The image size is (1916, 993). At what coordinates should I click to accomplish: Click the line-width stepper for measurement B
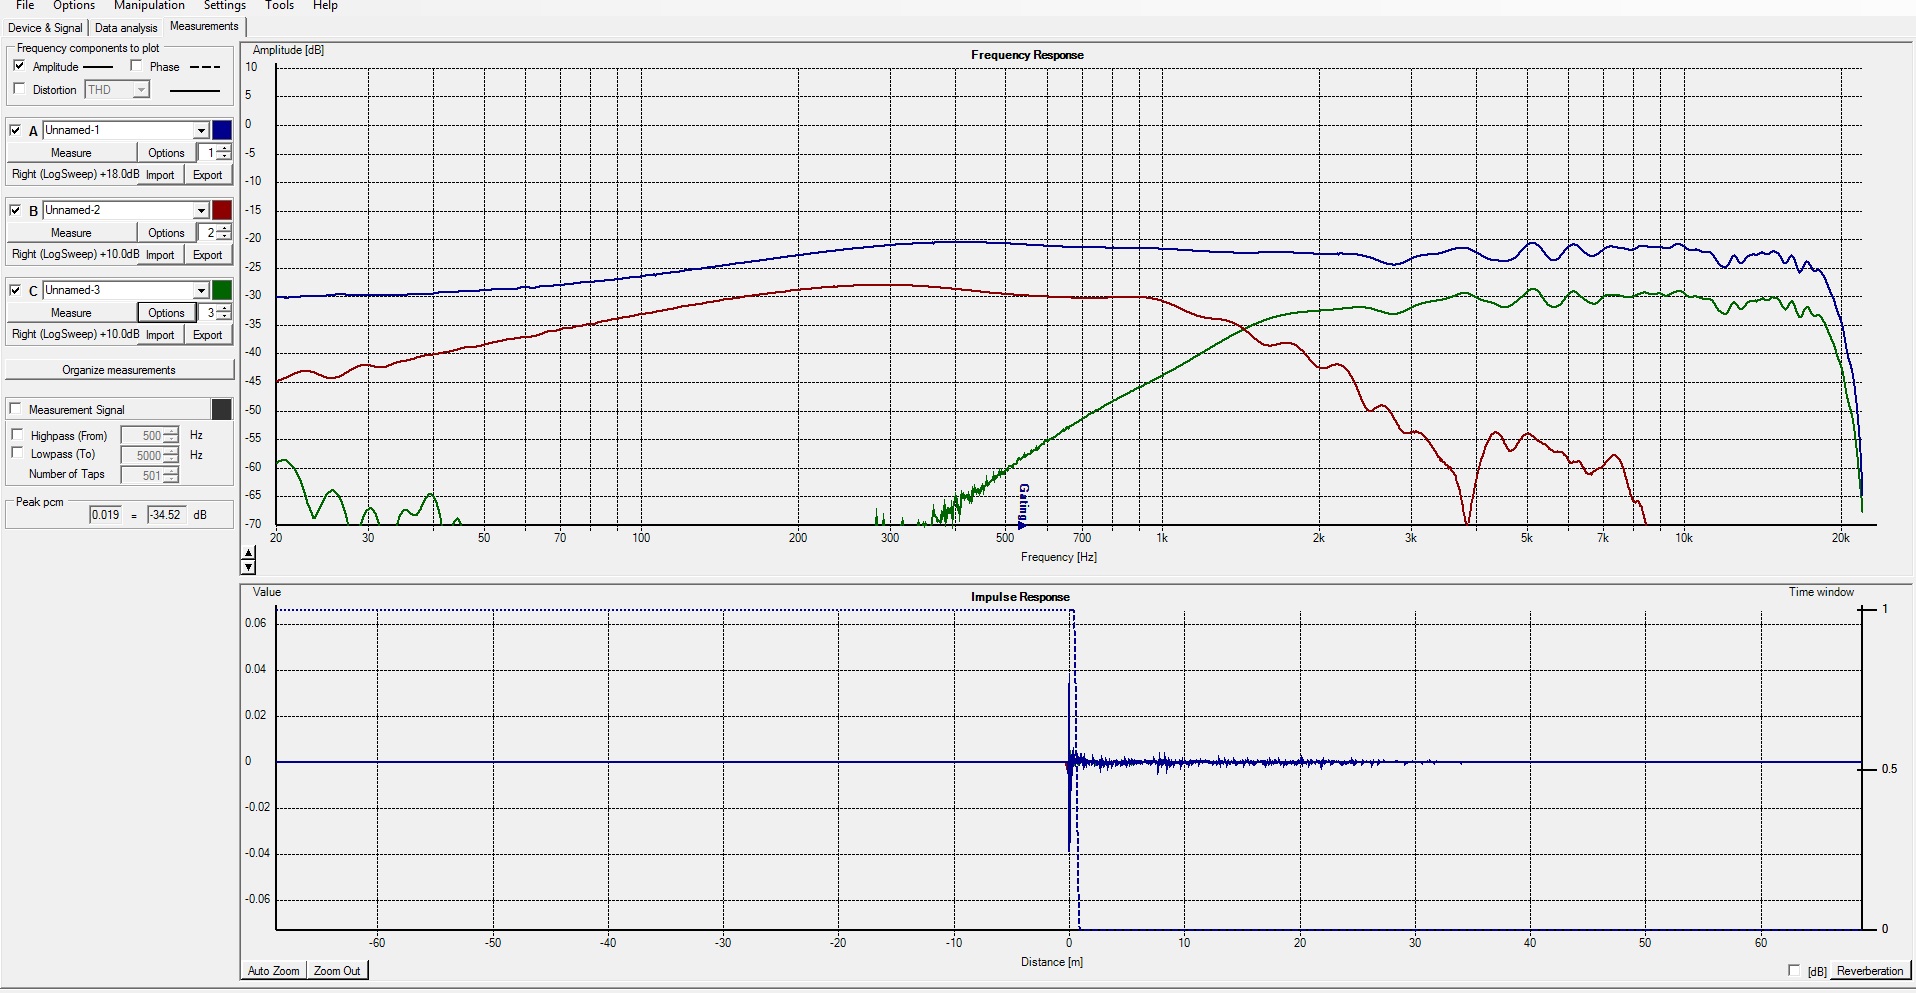(x=224, y=233)
